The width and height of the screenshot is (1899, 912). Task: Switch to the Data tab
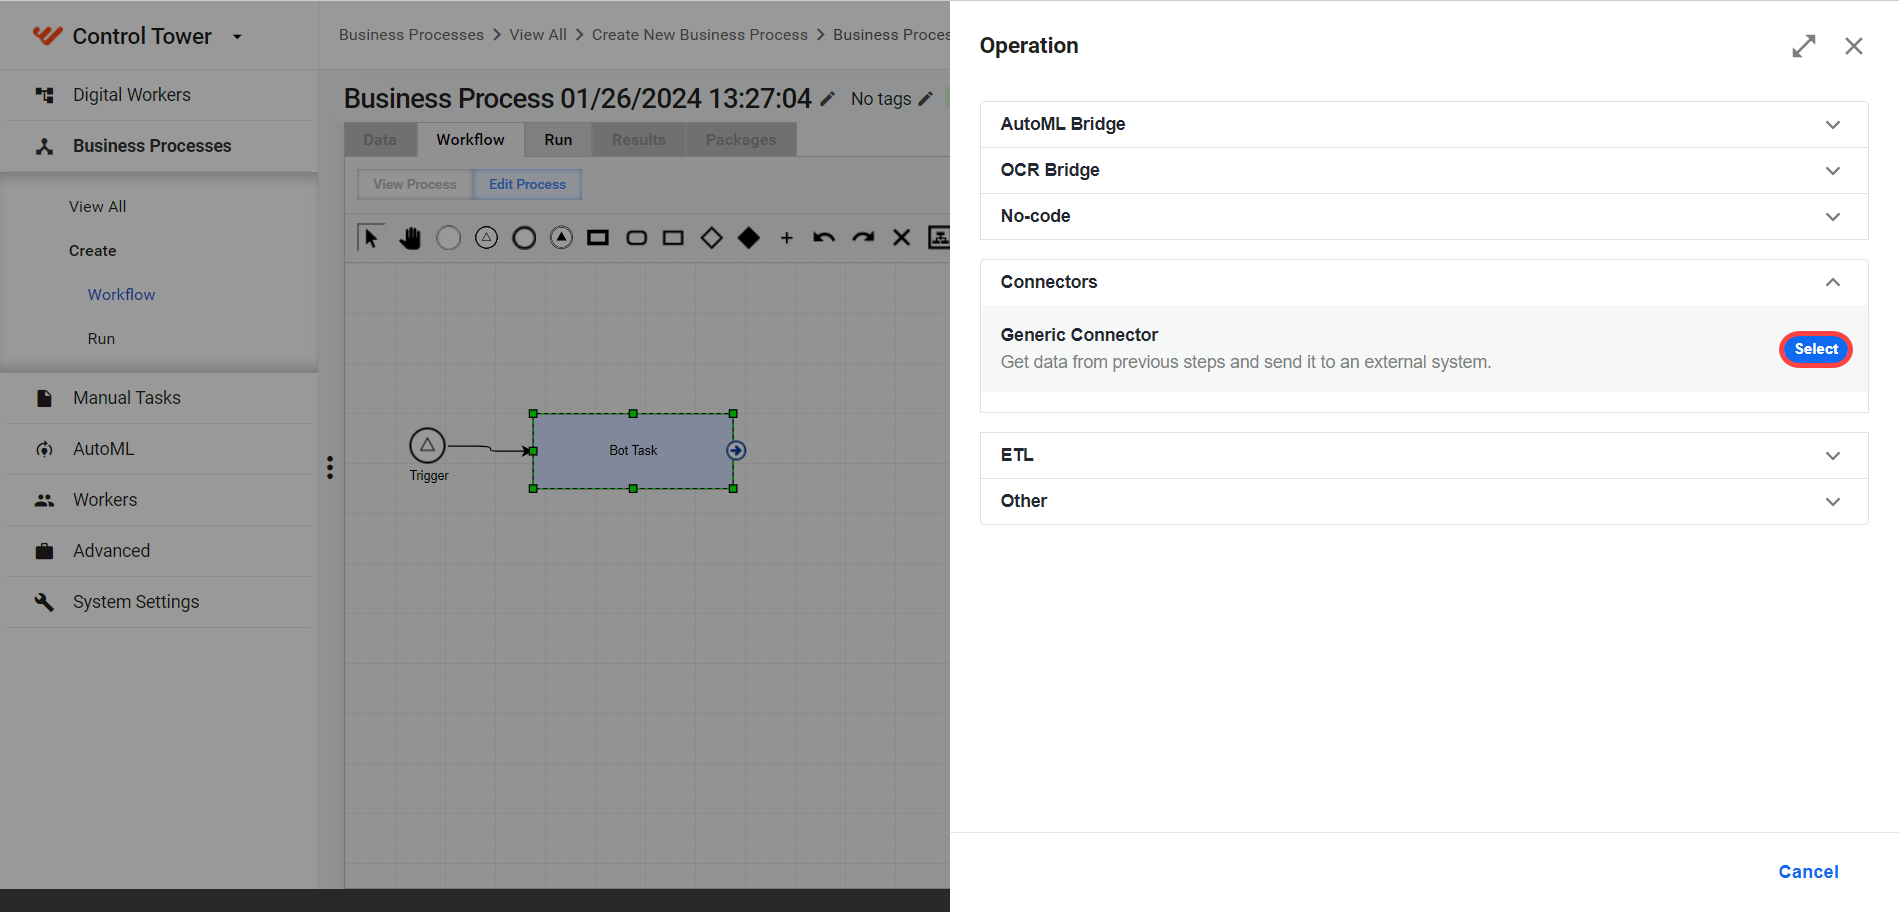point(380,140)
